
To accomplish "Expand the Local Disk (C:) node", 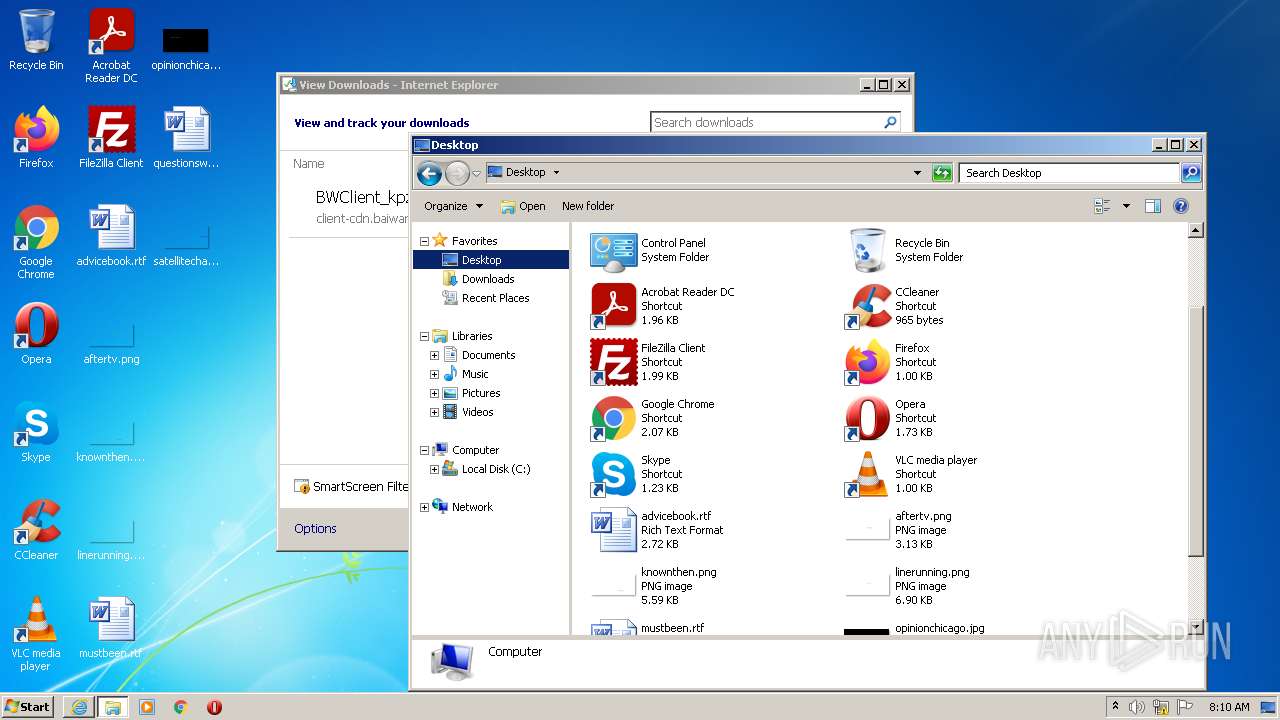I will (434, 469).
